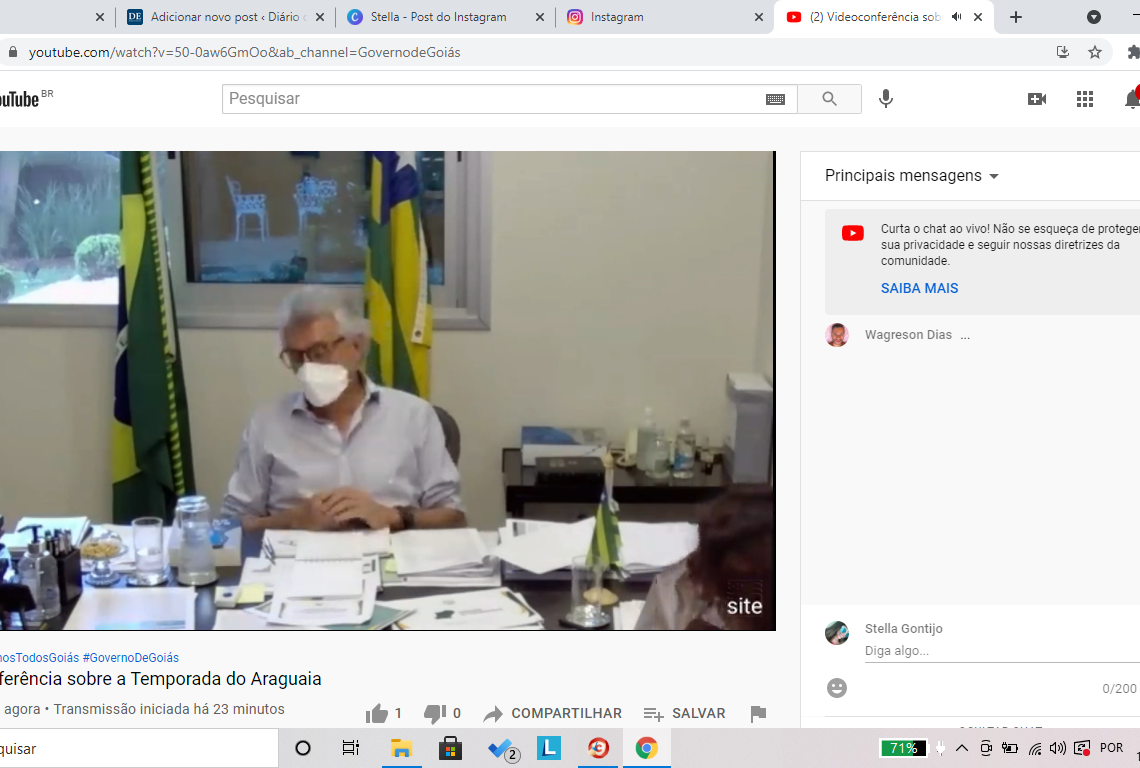The height and width of the screenshot is (768, 1140).
Task: Click the '0/200' chat character counter
Action: pos(1119,689)
